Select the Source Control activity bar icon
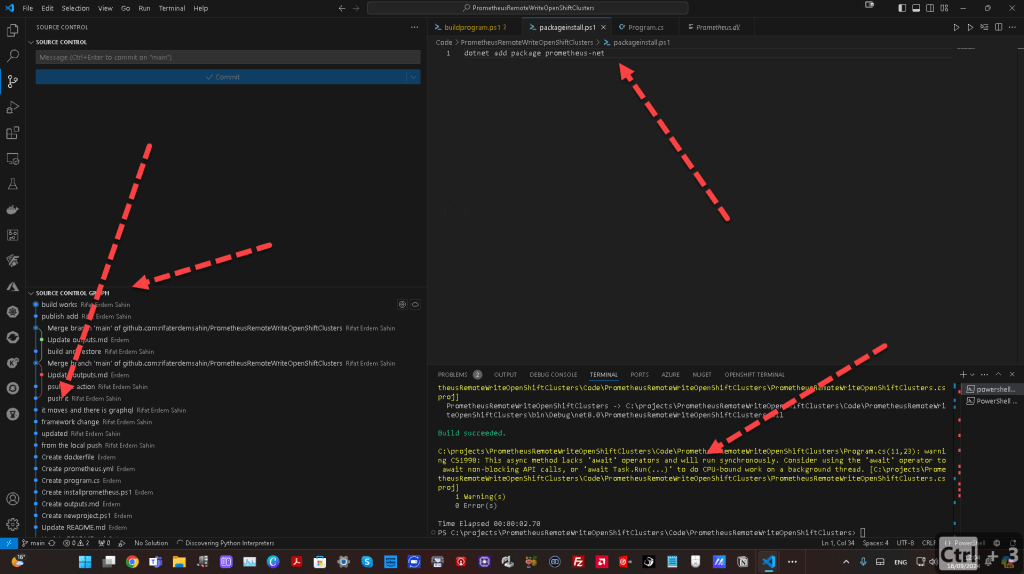 click(x=12, y=82)
